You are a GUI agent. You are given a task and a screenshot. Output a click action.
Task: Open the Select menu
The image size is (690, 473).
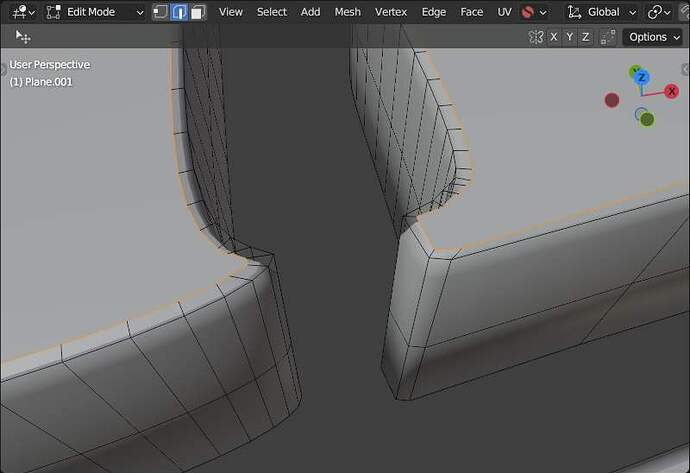272,12
